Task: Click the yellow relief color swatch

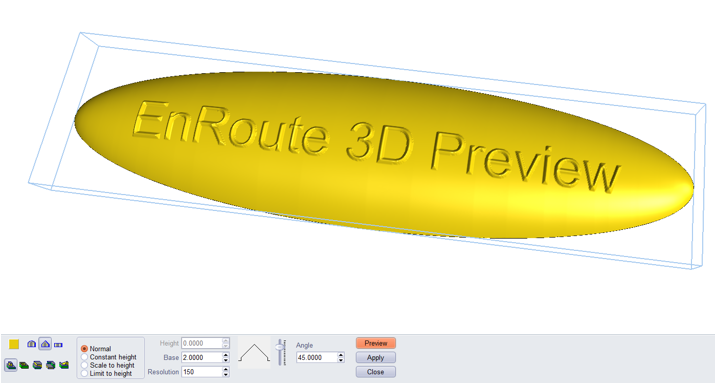Action: click(14, 344)
